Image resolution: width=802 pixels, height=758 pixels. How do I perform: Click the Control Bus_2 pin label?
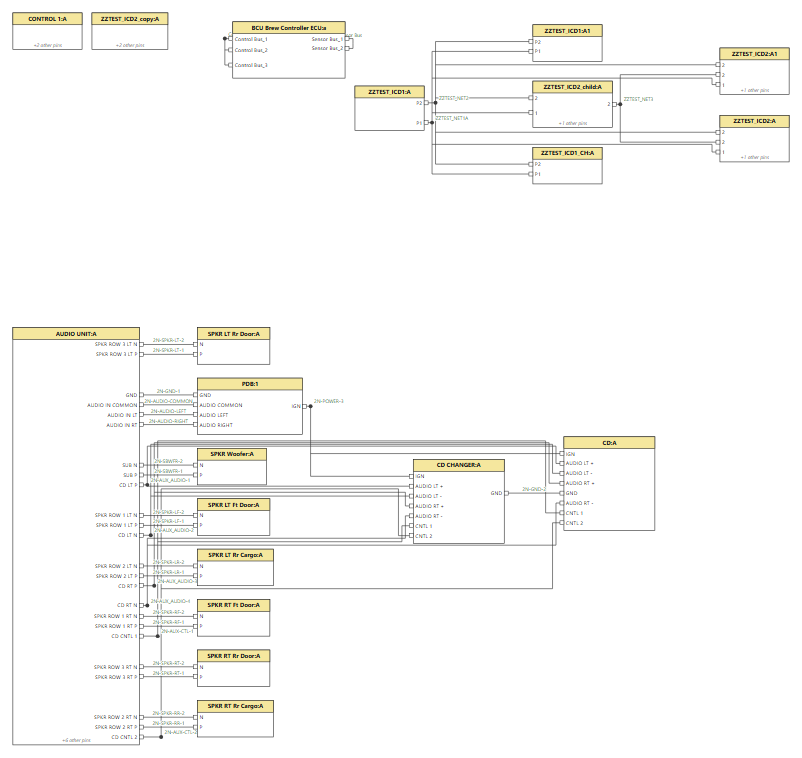point(251,50)
